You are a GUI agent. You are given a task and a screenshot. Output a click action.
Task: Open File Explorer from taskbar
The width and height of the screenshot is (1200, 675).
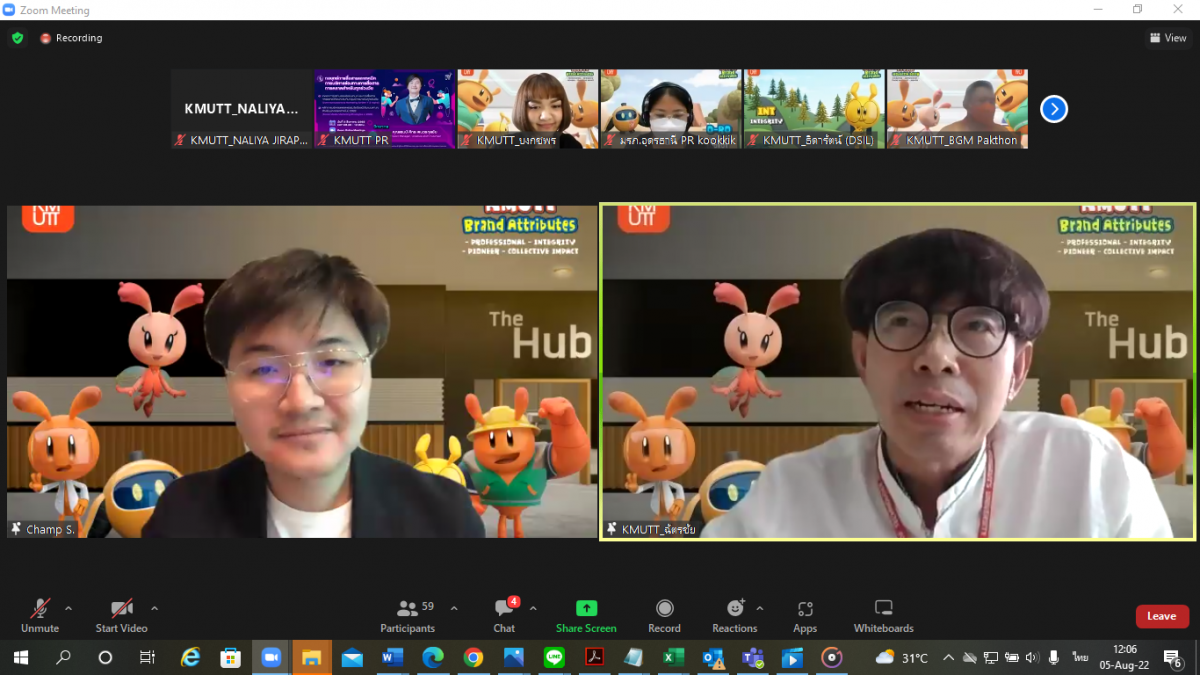coord(311,657)
